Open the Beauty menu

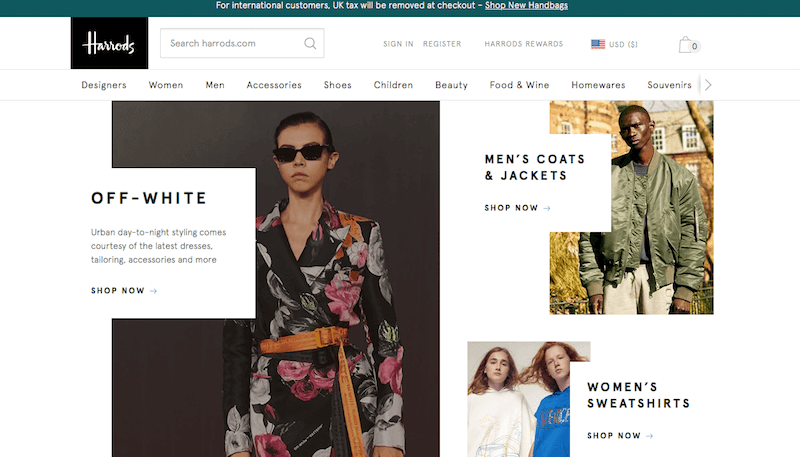[x=451, y=85]
